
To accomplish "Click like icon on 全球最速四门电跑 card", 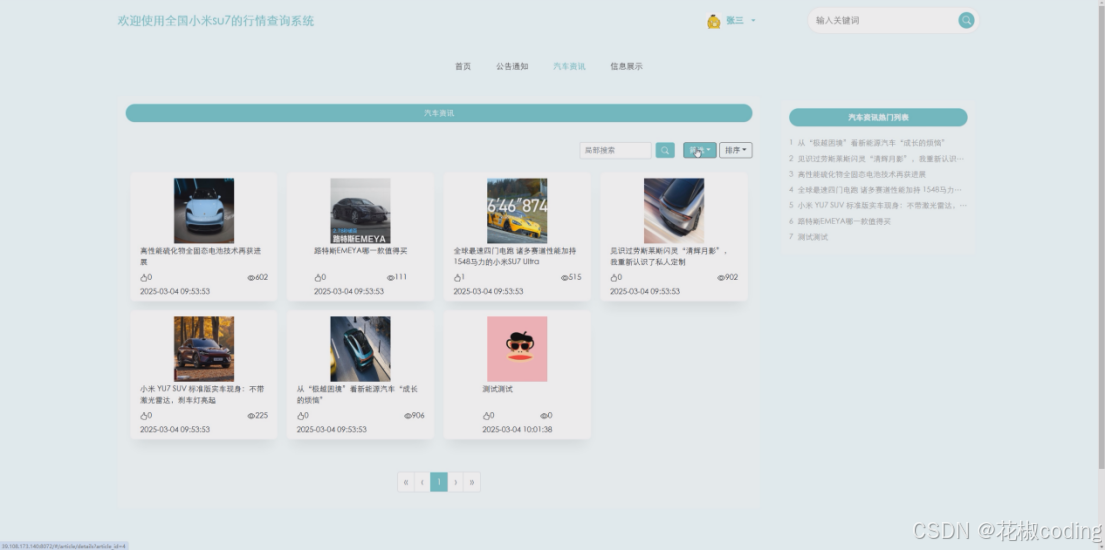I will click(457, 278).
